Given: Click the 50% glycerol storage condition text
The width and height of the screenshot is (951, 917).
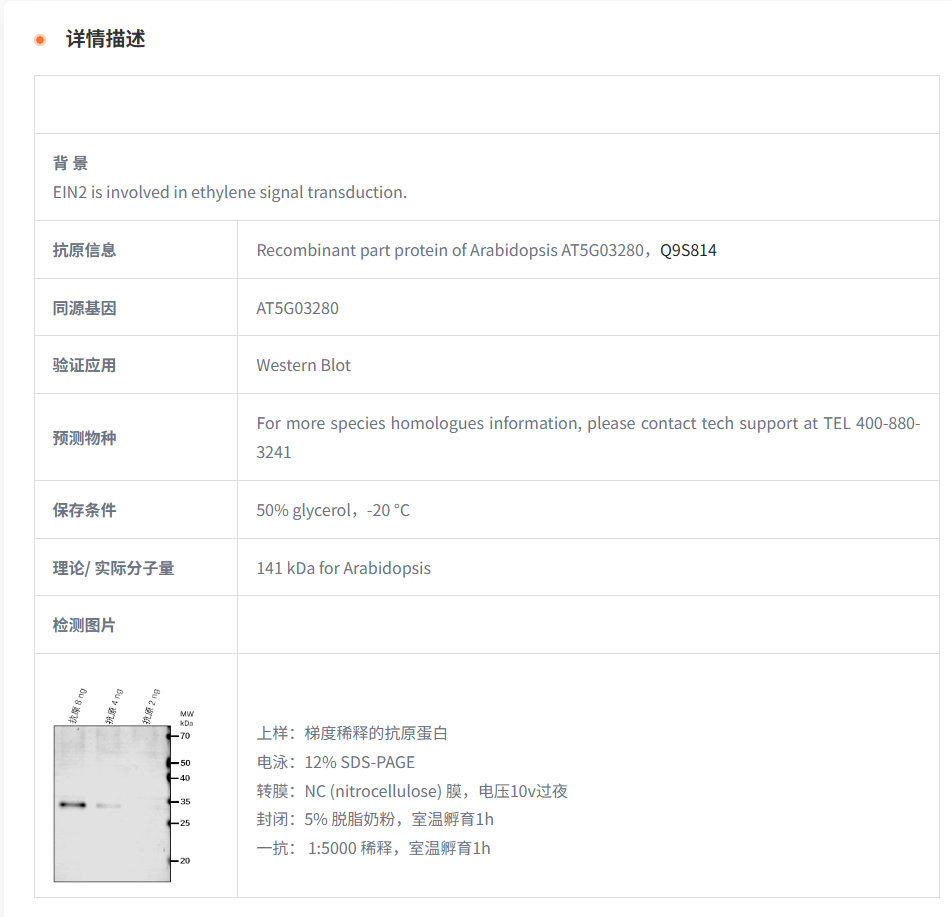Looking at the screenshot, I should click(333, 510).
